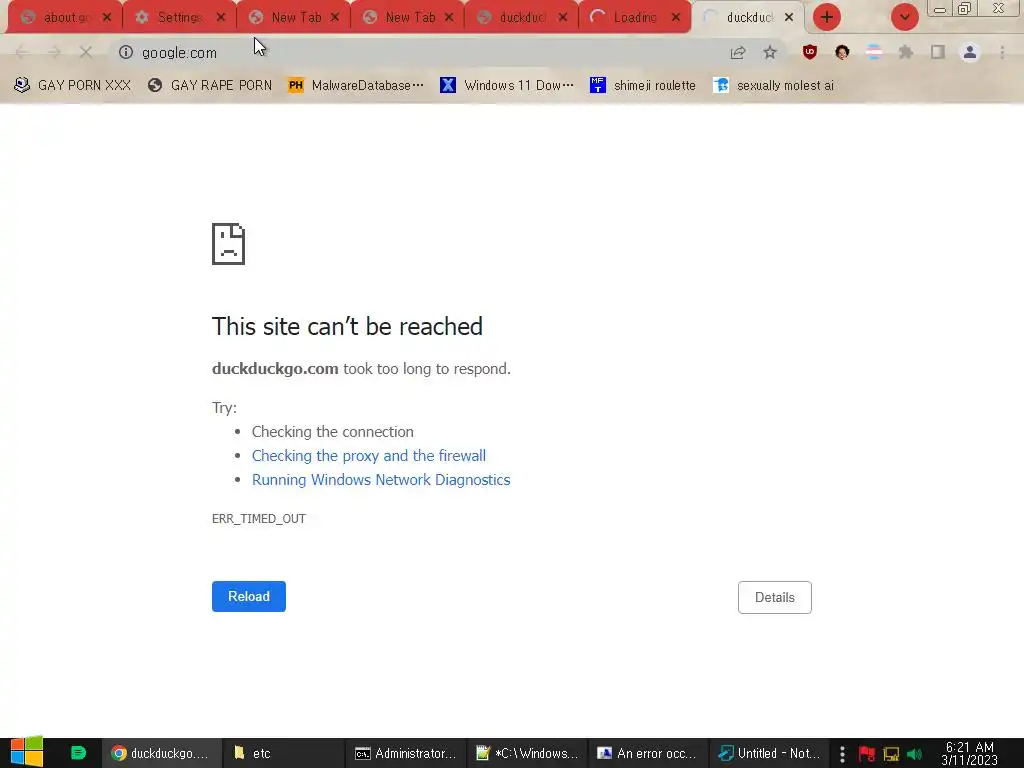1024x768 pixels.
Task: Click the ERR_TIMED_OUT error code text
Action: click(259, 519)
